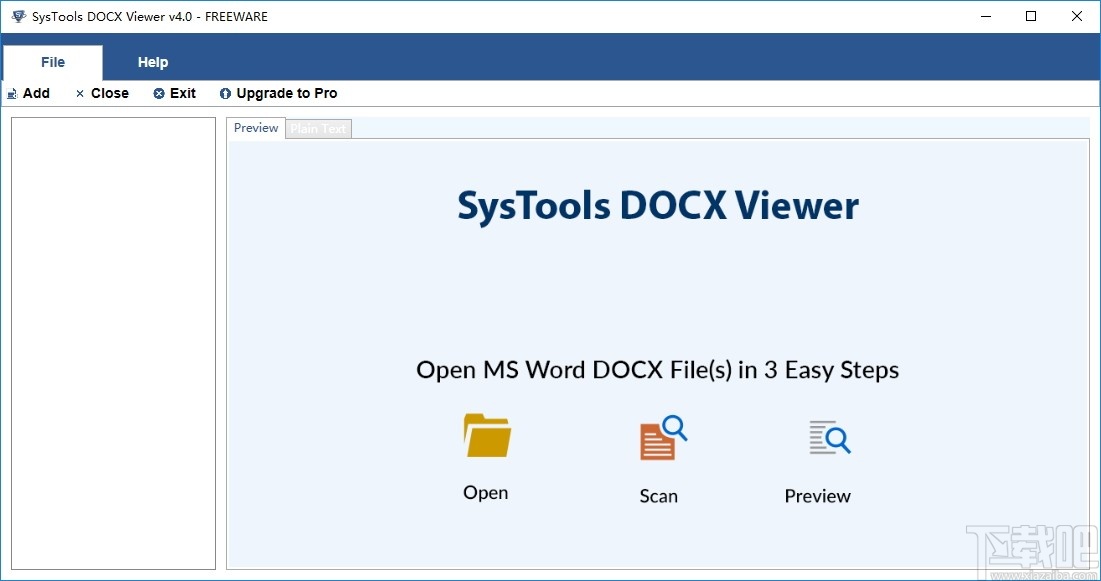Click Upgrade to Pro on the toolbar

[286, 93]
